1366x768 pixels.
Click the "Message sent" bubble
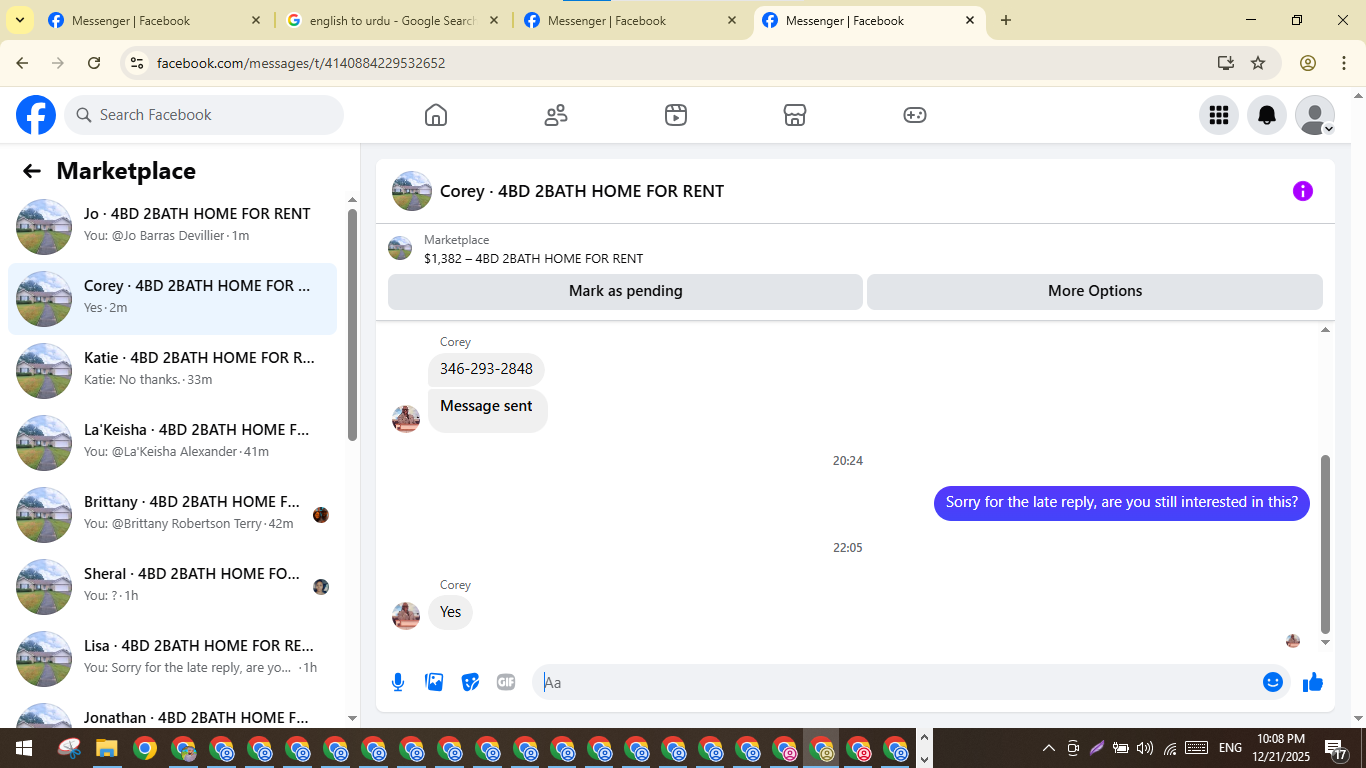point(487,410)
